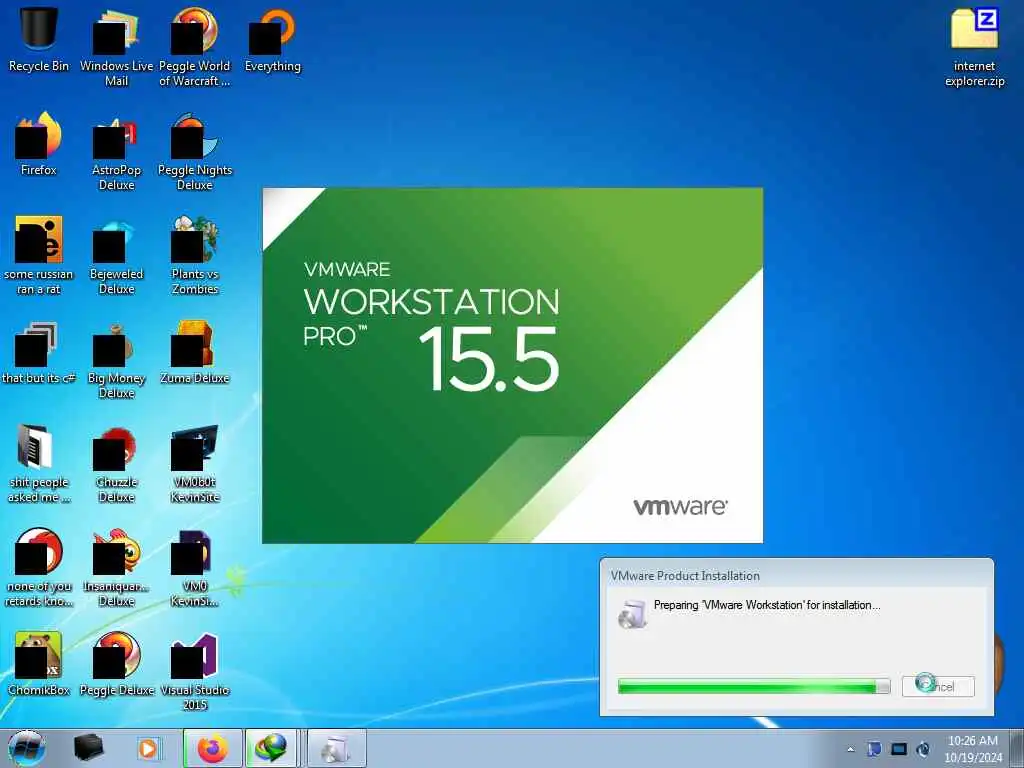Screen dimensions: 1024x768
Task: Select the Plants vs Zombies shortcut
Action: tap(195, 255)
